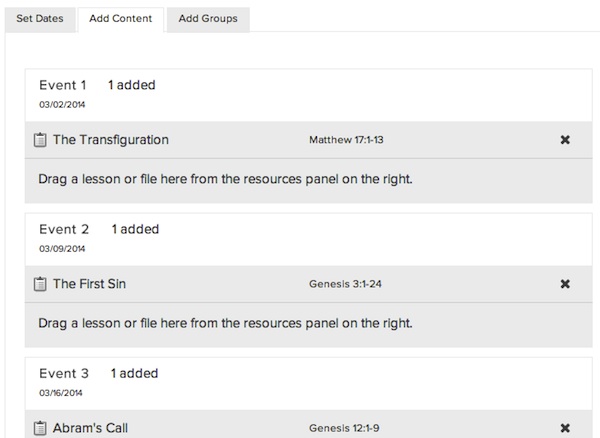This screenshot has height=438, width=600.
Task: Open Abram's Call lesson title
Action: click(x=90, y=428)
